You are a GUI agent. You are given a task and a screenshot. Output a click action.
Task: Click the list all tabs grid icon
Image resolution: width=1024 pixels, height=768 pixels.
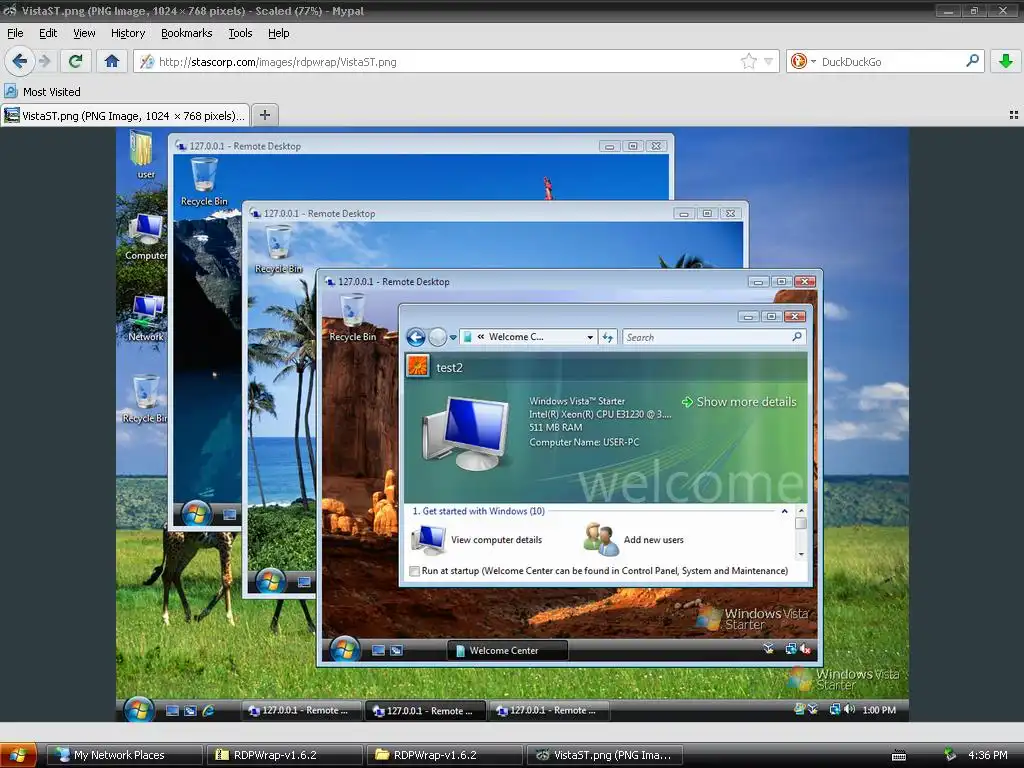pos(1014,115)
